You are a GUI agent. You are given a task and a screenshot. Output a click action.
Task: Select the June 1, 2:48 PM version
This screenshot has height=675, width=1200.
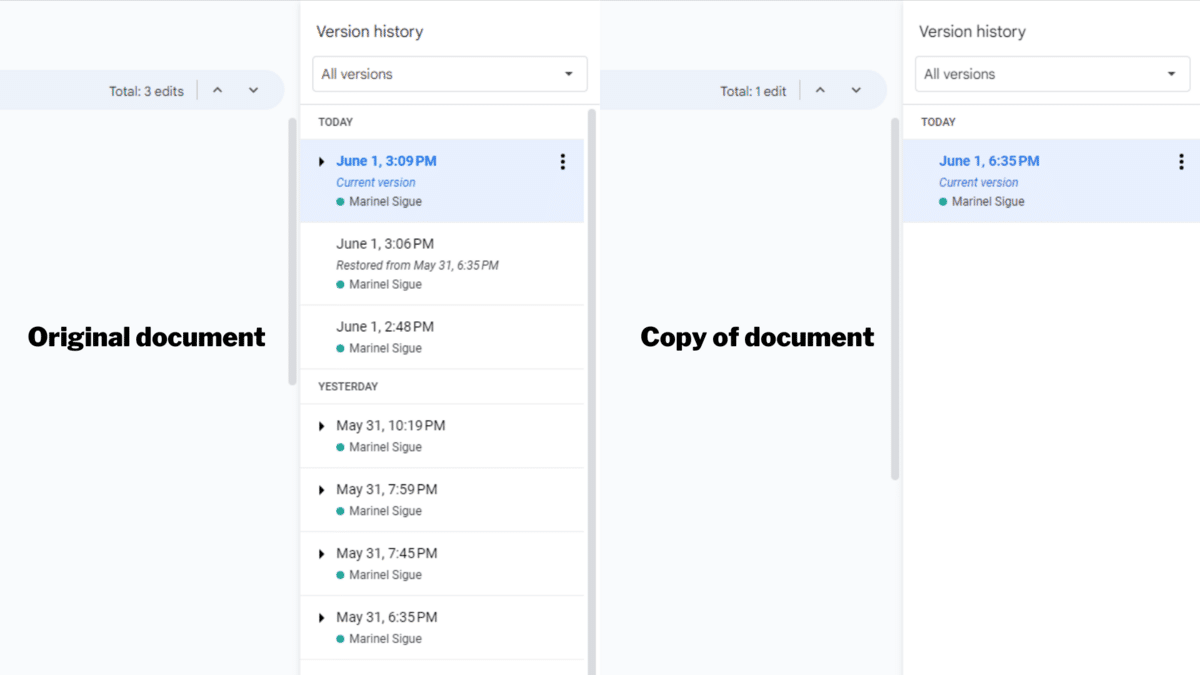tap(442, 337)
